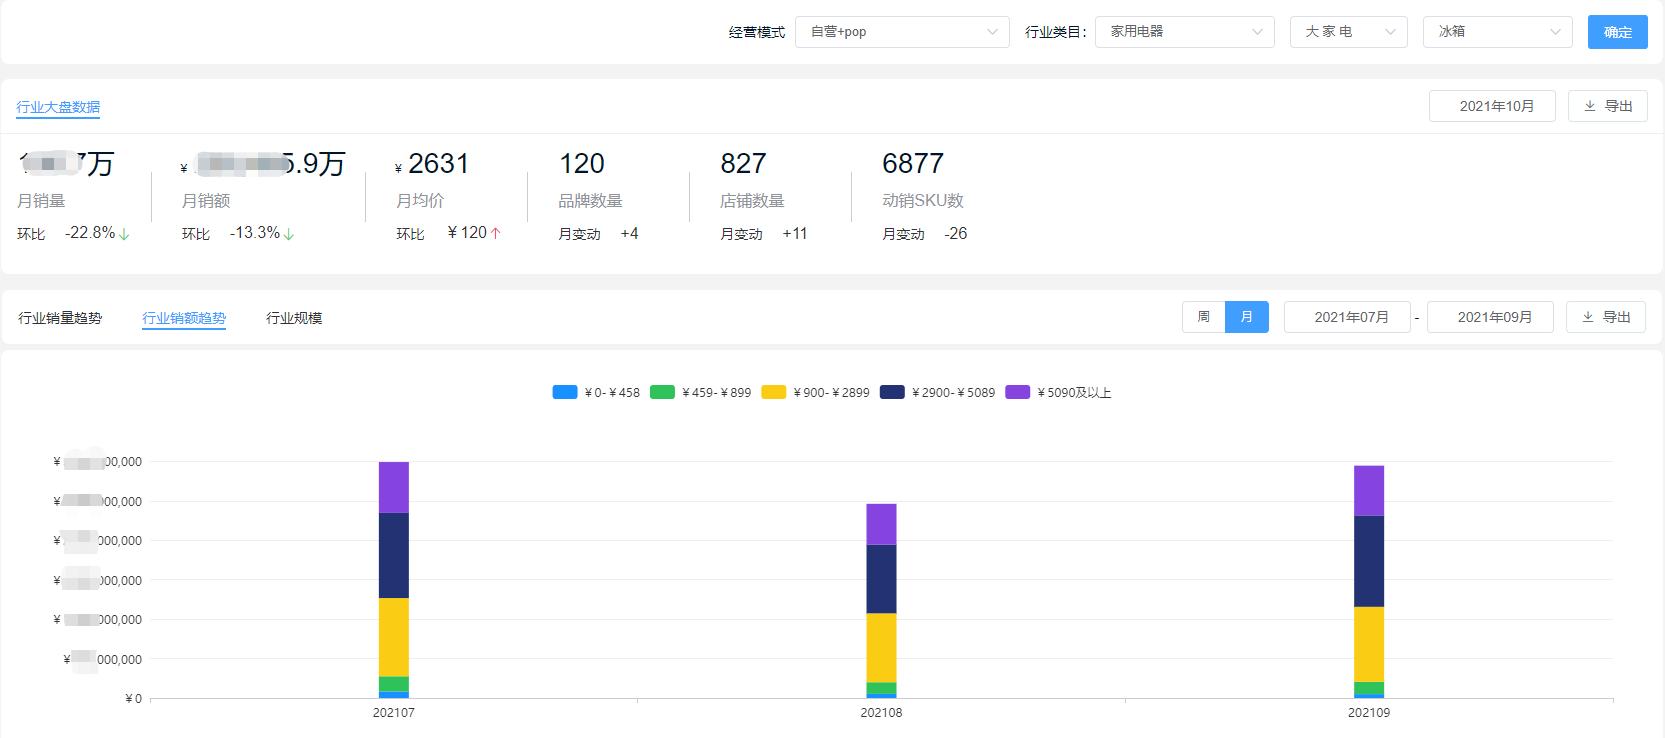1665x738 pixels.
Task: Click download icon in top 导出 button
Action: click(1589, 106)
